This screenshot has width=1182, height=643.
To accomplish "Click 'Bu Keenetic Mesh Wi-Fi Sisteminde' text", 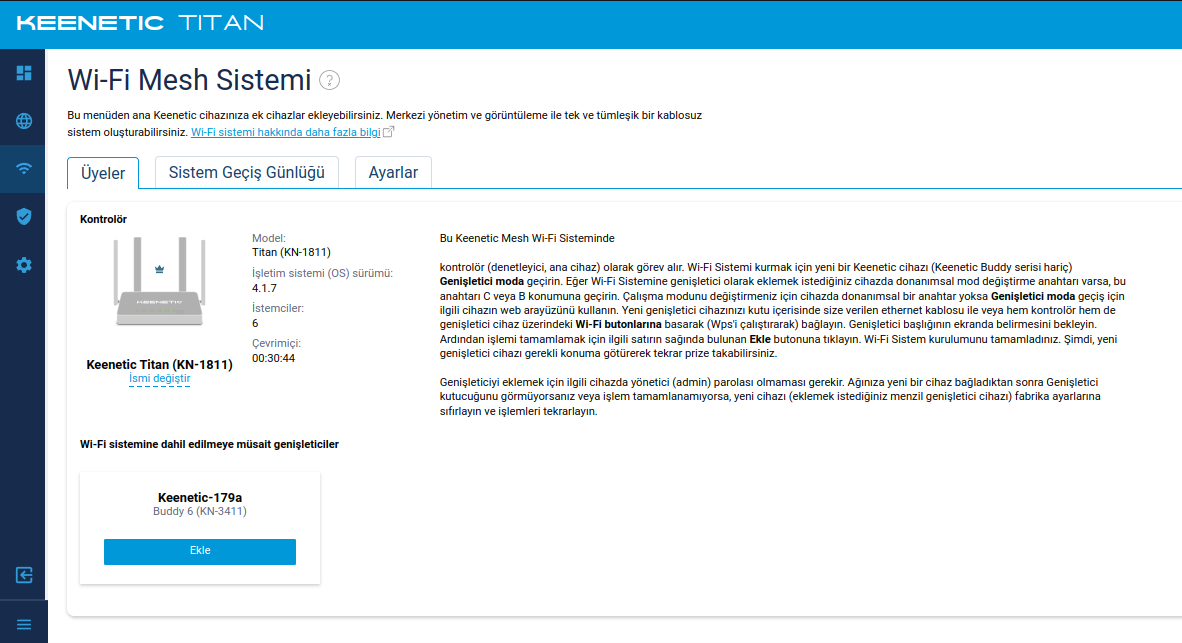I will [527, 238].
